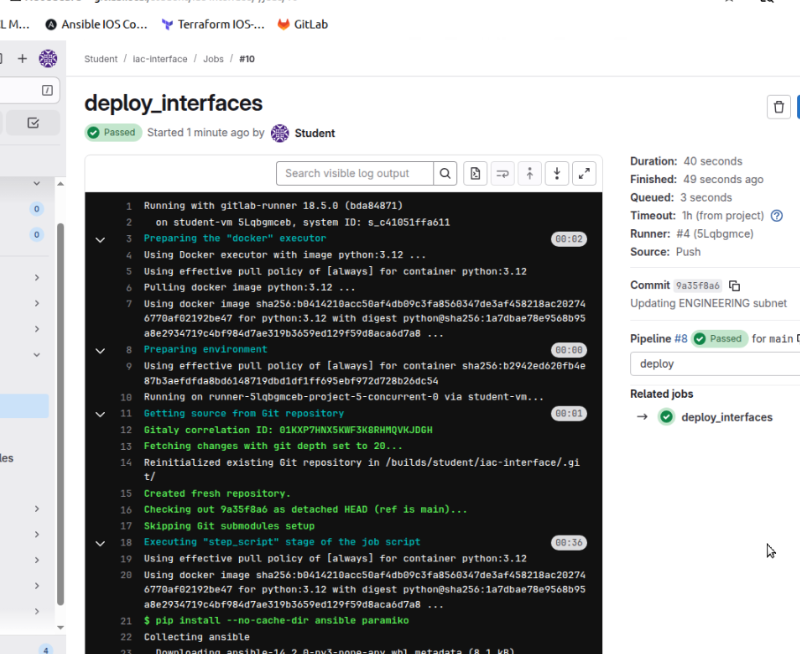Open commit 9a35f8a6 link

pos(697,286)
